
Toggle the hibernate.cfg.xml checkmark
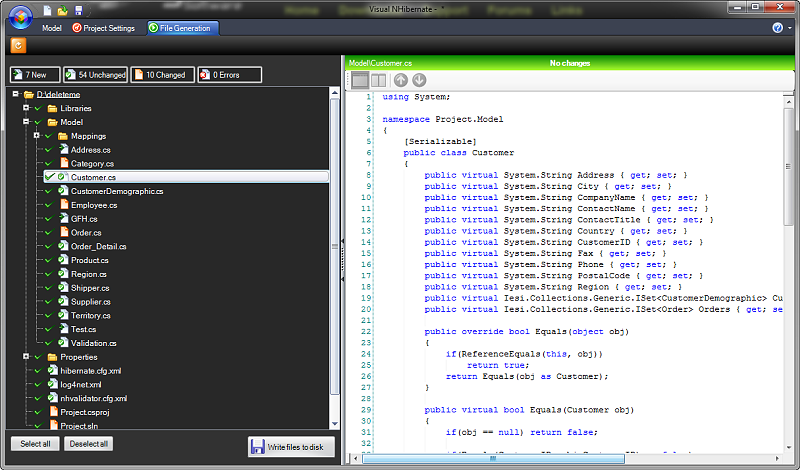(x=36, y=371)
